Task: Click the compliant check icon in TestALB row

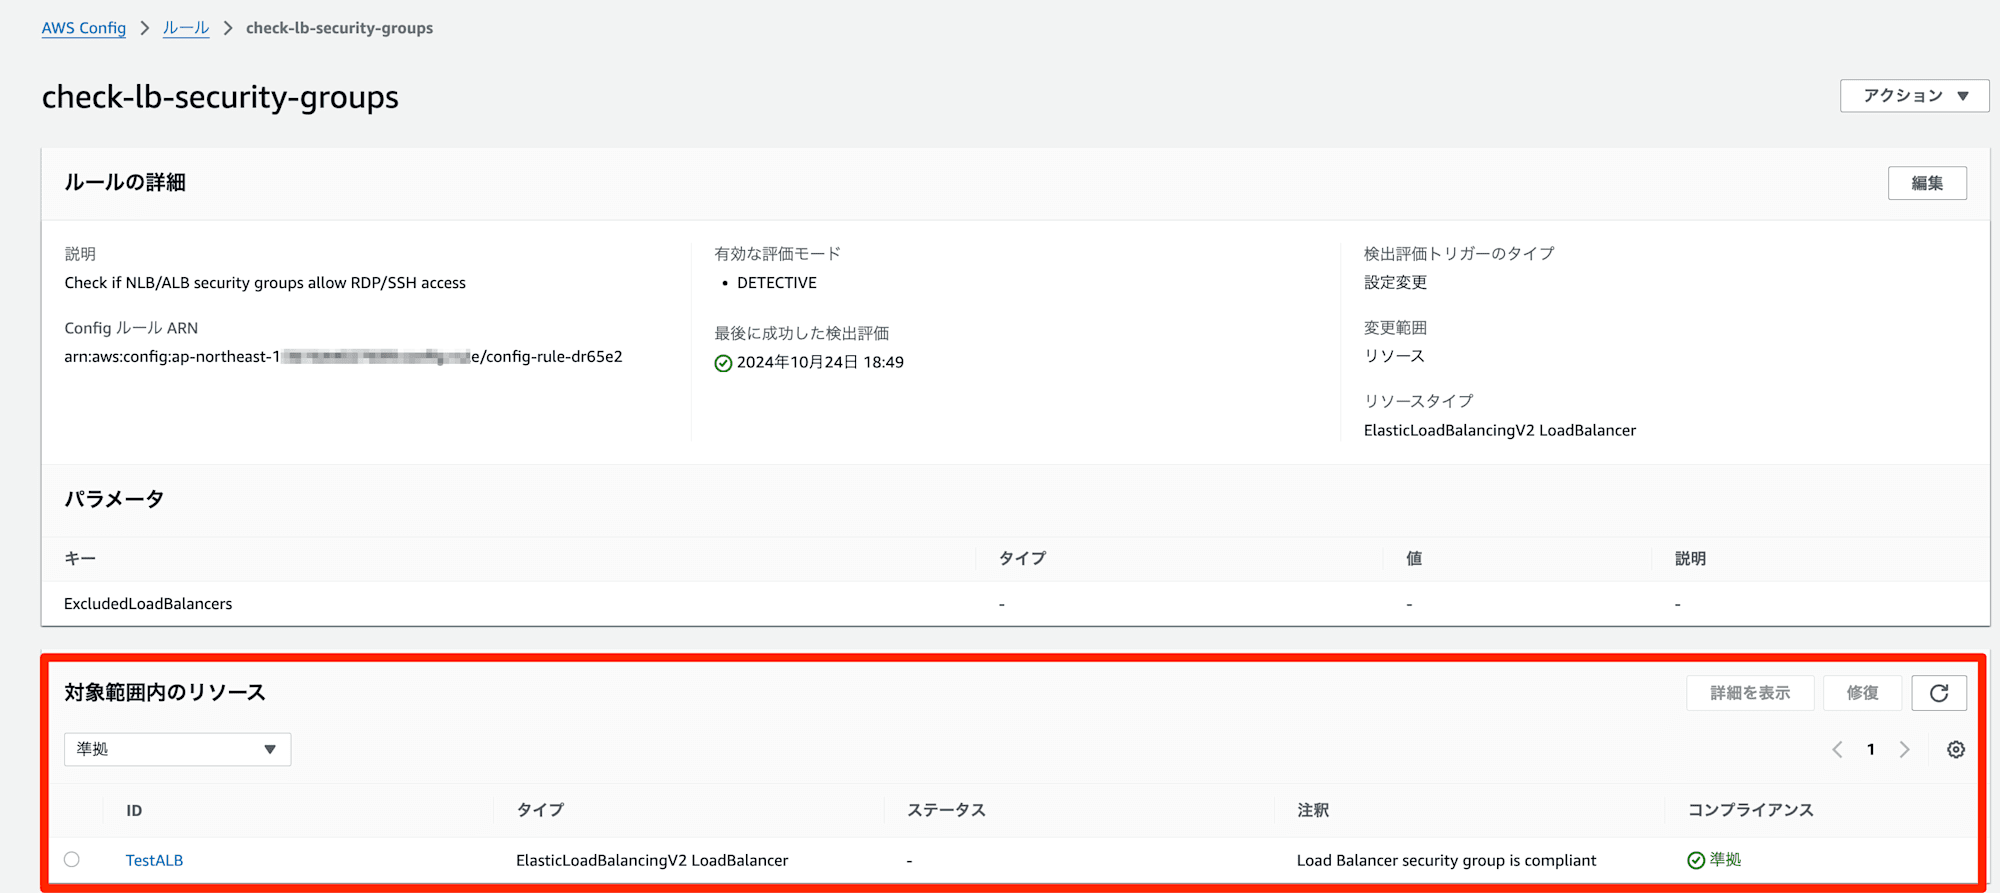Action: [1696, 860]
